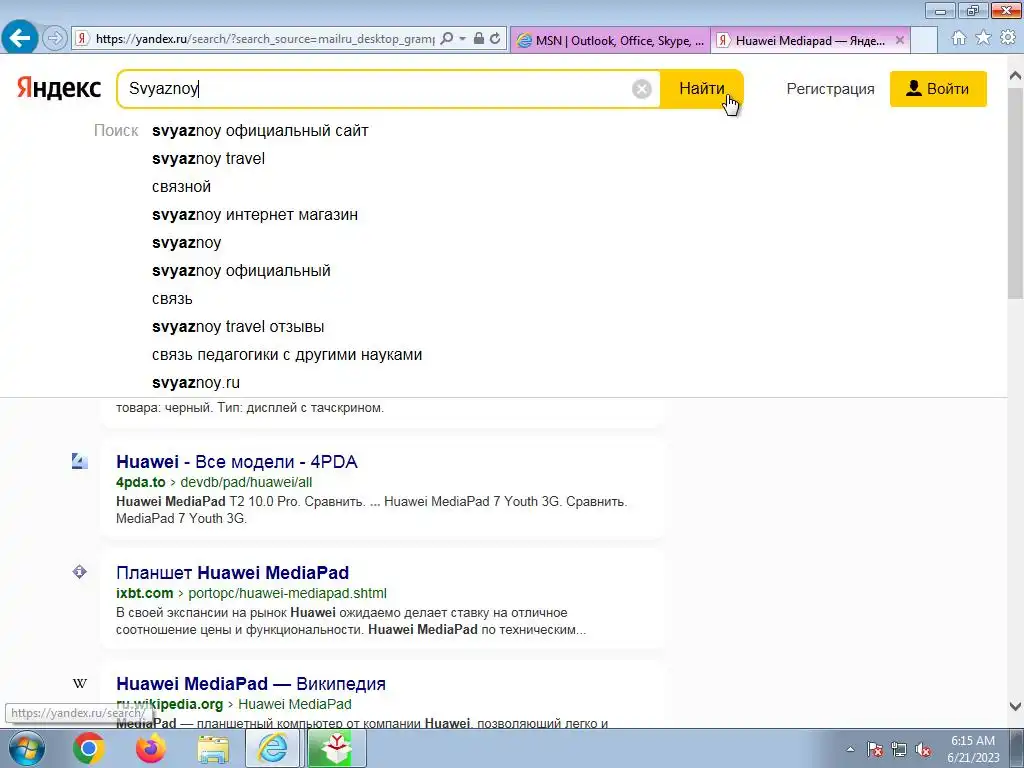Open the browser Tools gear icon
Image resolution: width=1024 pixels, height=768 pixels.
point(1008,38)
